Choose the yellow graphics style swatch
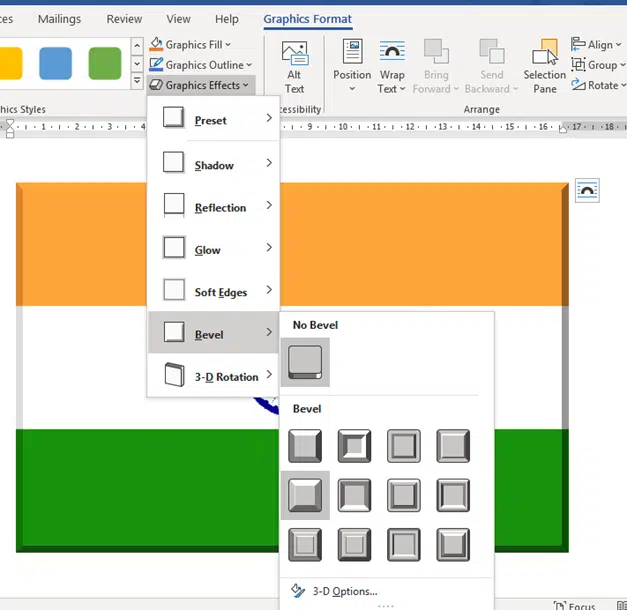Screen dimensions: 627x610 click(11, 63)
